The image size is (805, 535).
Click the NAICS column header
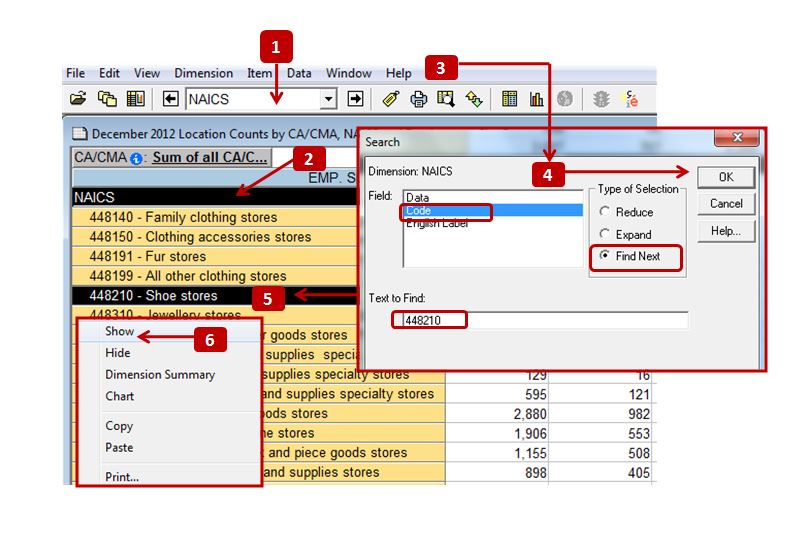pos(215,197)
